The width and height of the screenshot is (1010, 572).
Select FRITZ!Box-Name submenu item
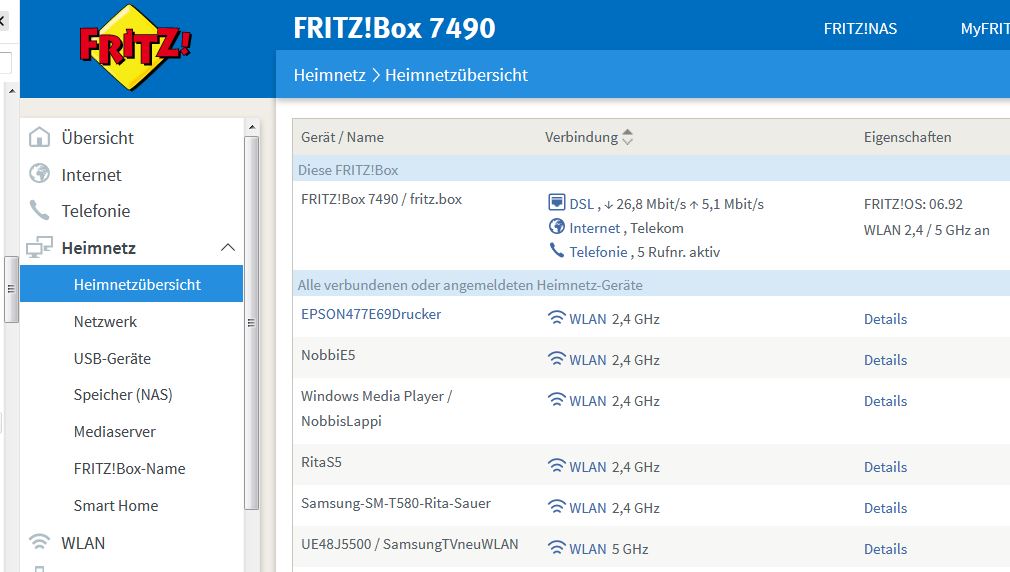click(131, 468)
